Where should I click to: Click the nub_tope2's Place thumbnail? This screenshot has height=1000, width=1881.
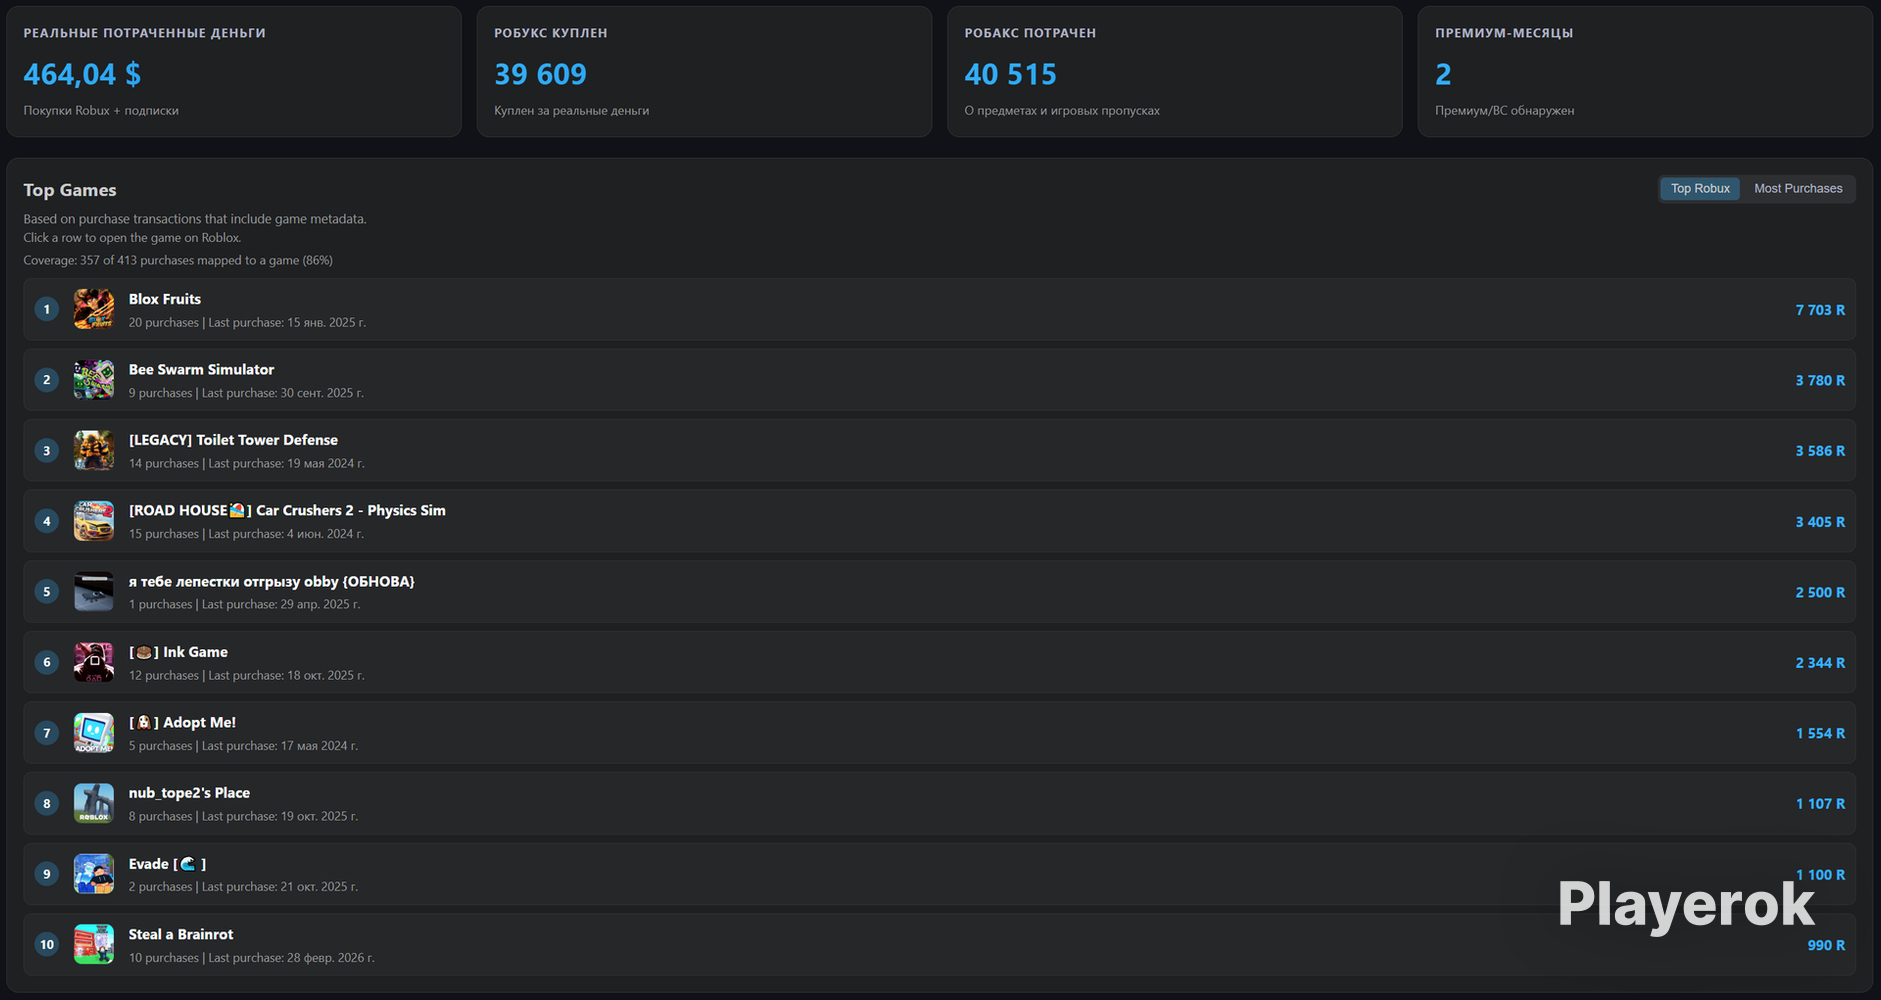94,803
